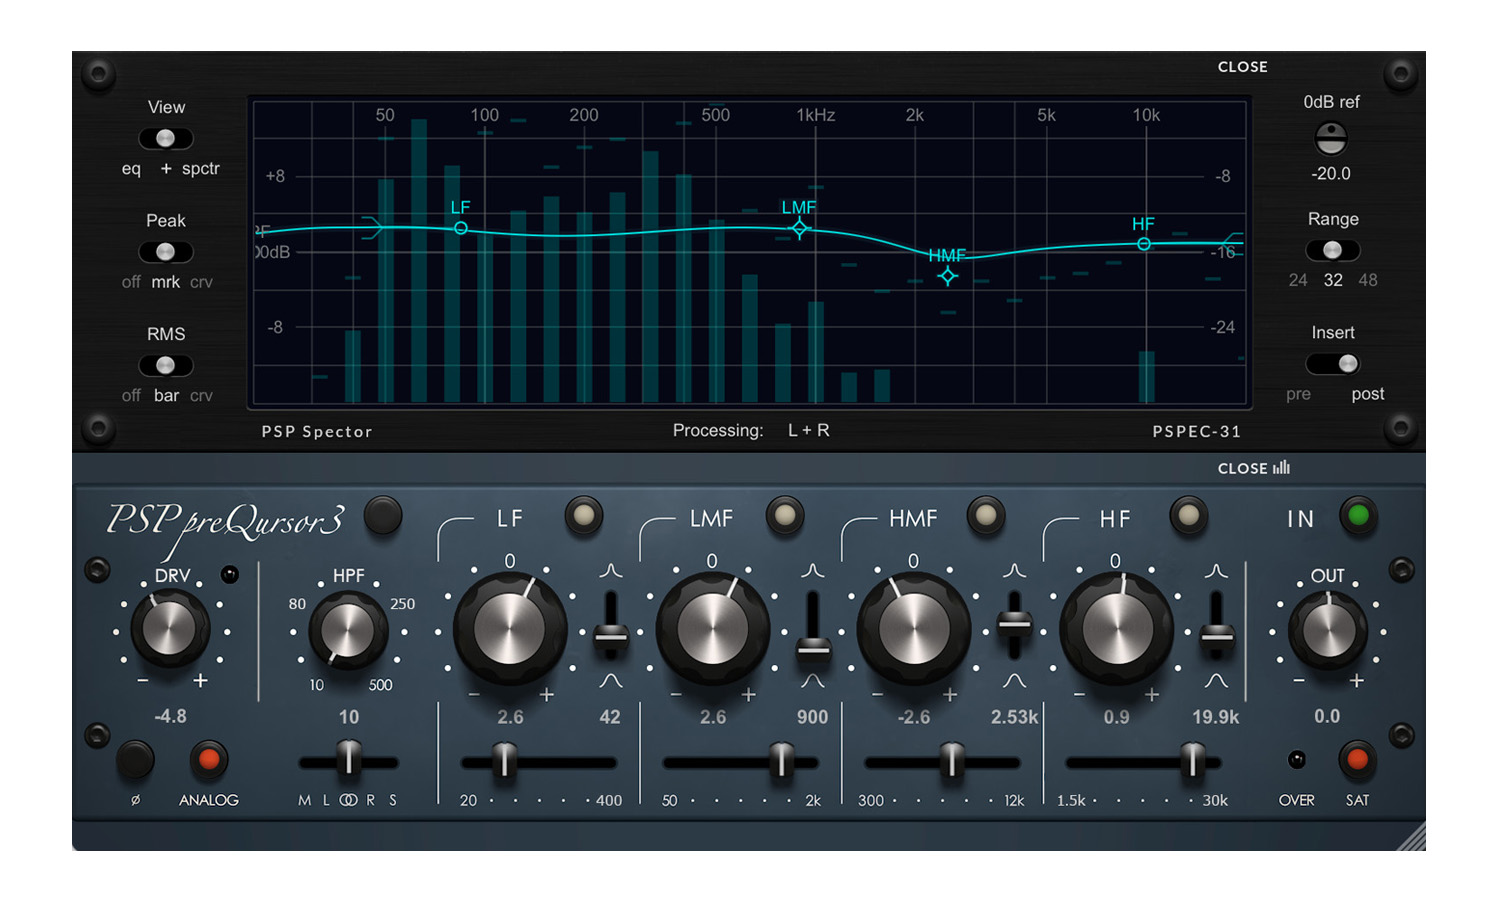Click wide Q icon below LF fader
The image size is (1500, 900).
coord(611,681)
